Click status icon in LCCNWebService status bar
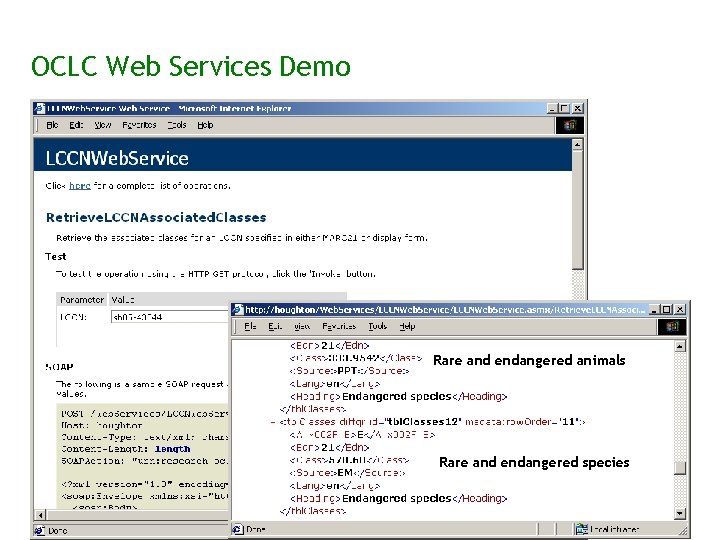The image size is (720, 540). pyautogui.click(x=40, y=530)
